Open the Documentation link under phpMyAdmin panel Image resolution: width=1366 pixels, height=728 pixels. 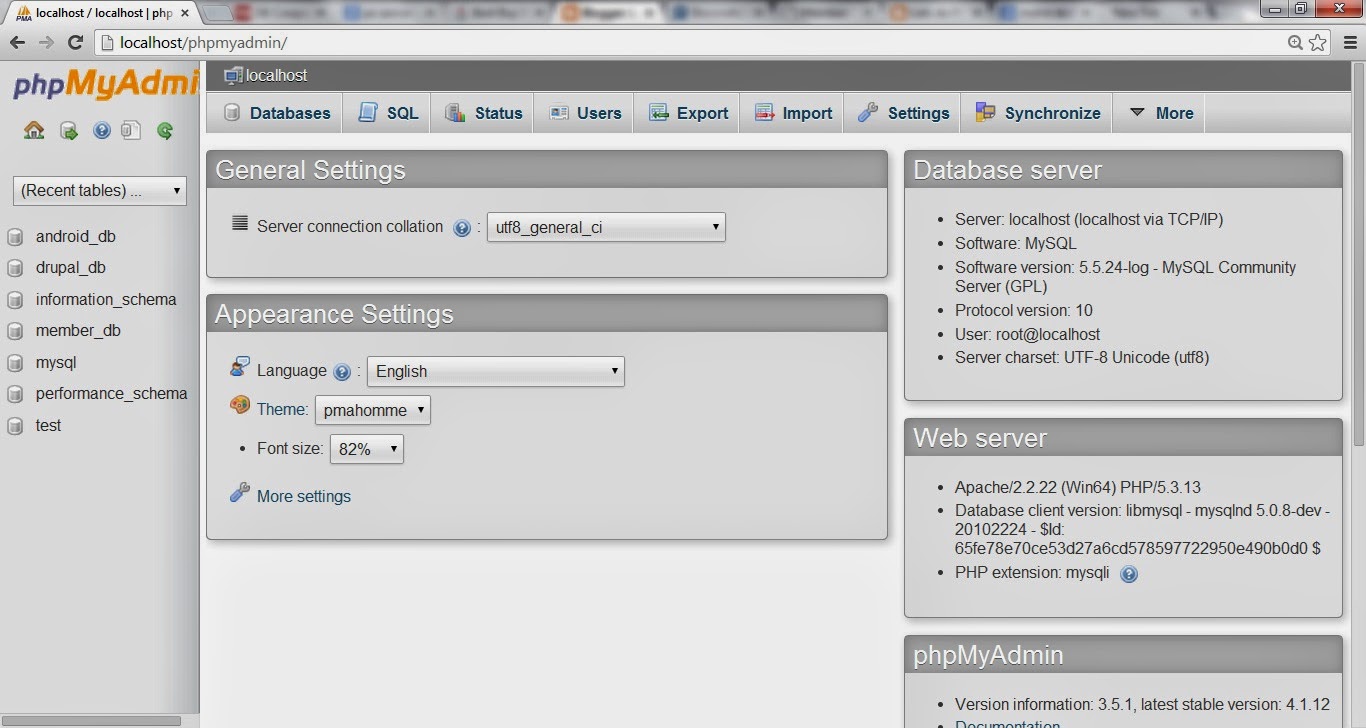[x=1008, y=723]
